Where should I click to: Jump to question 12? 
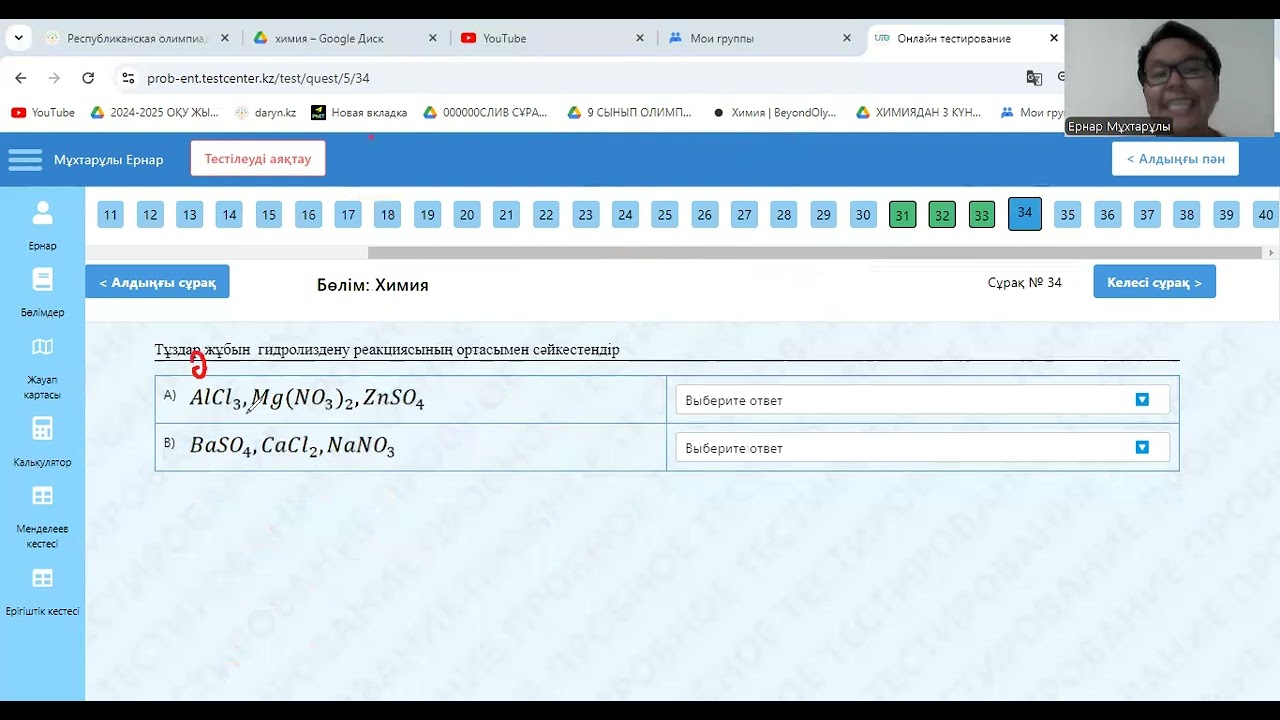(150, 215)
